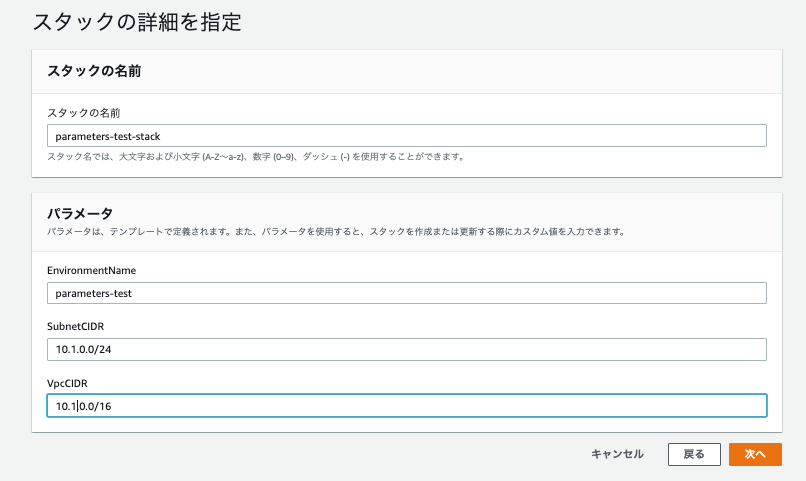Select the SubnetCIDR input field
Screen dimensions: 806x481
coord(407,349)
